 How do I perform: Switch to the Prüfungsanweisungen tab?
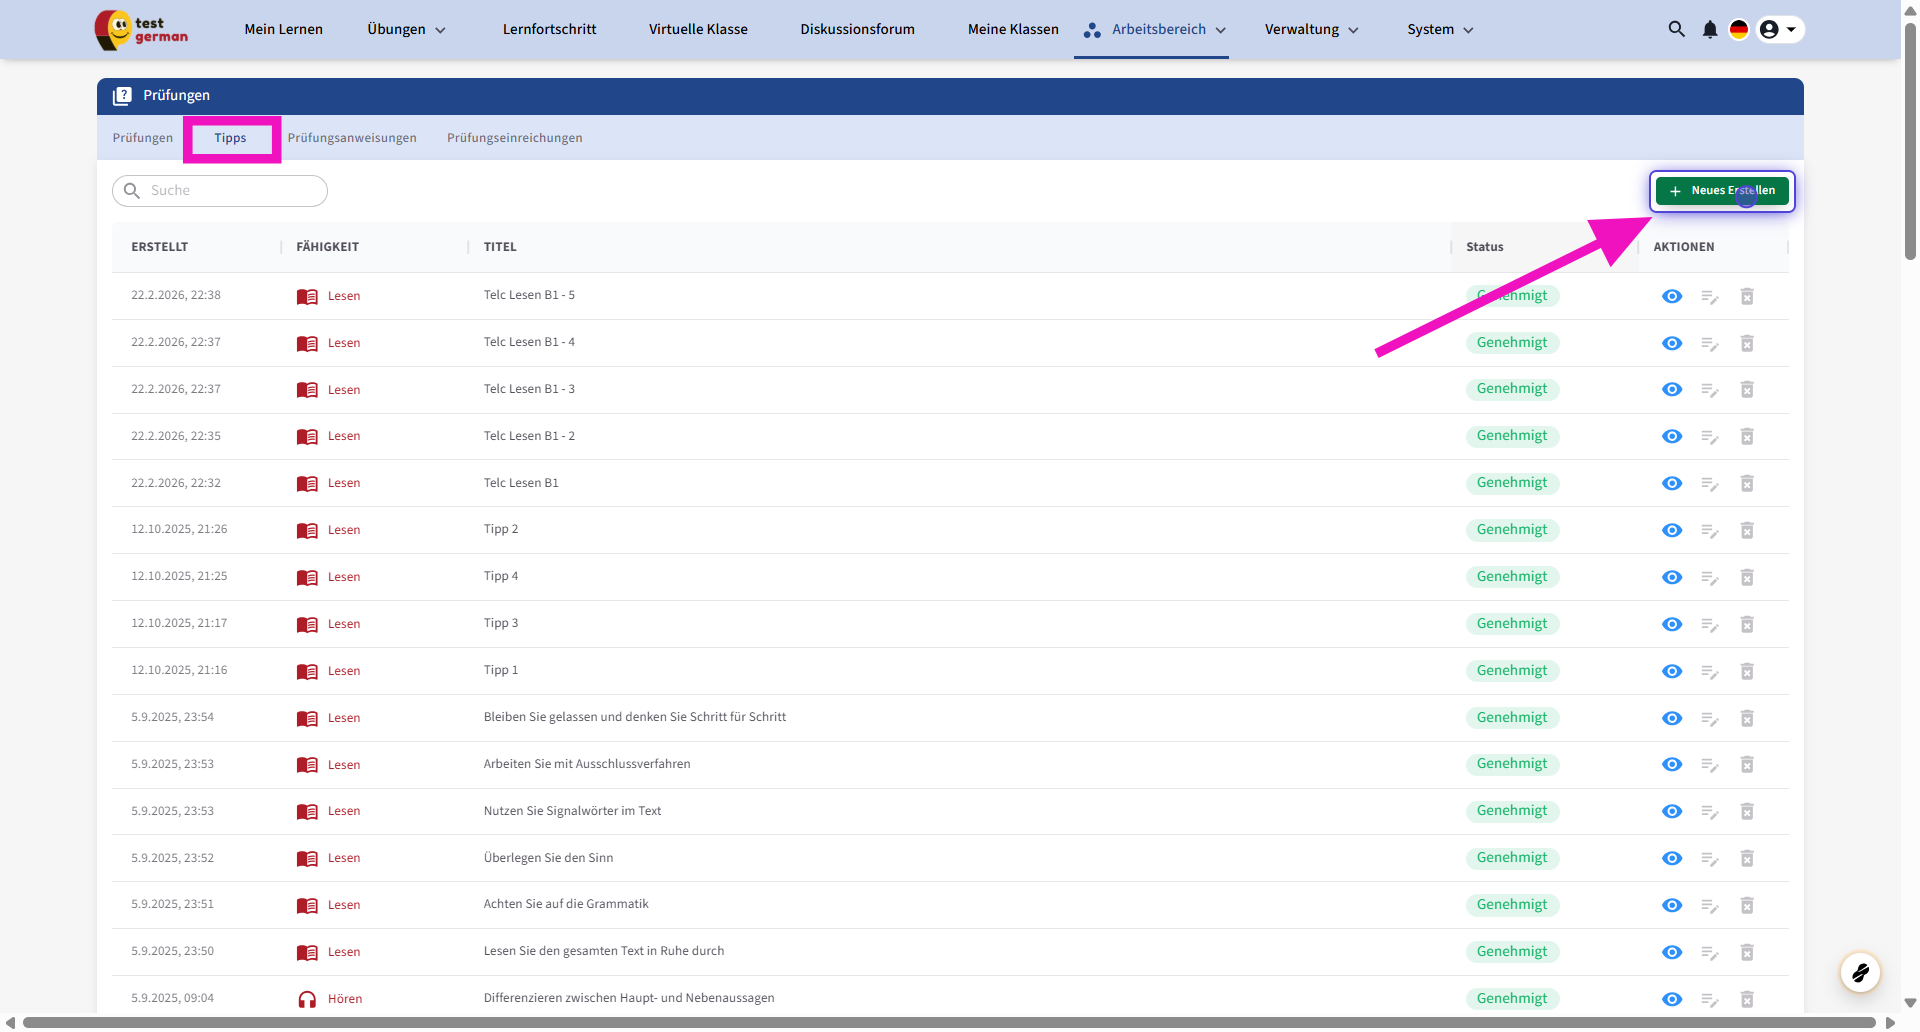click(352, 138)
